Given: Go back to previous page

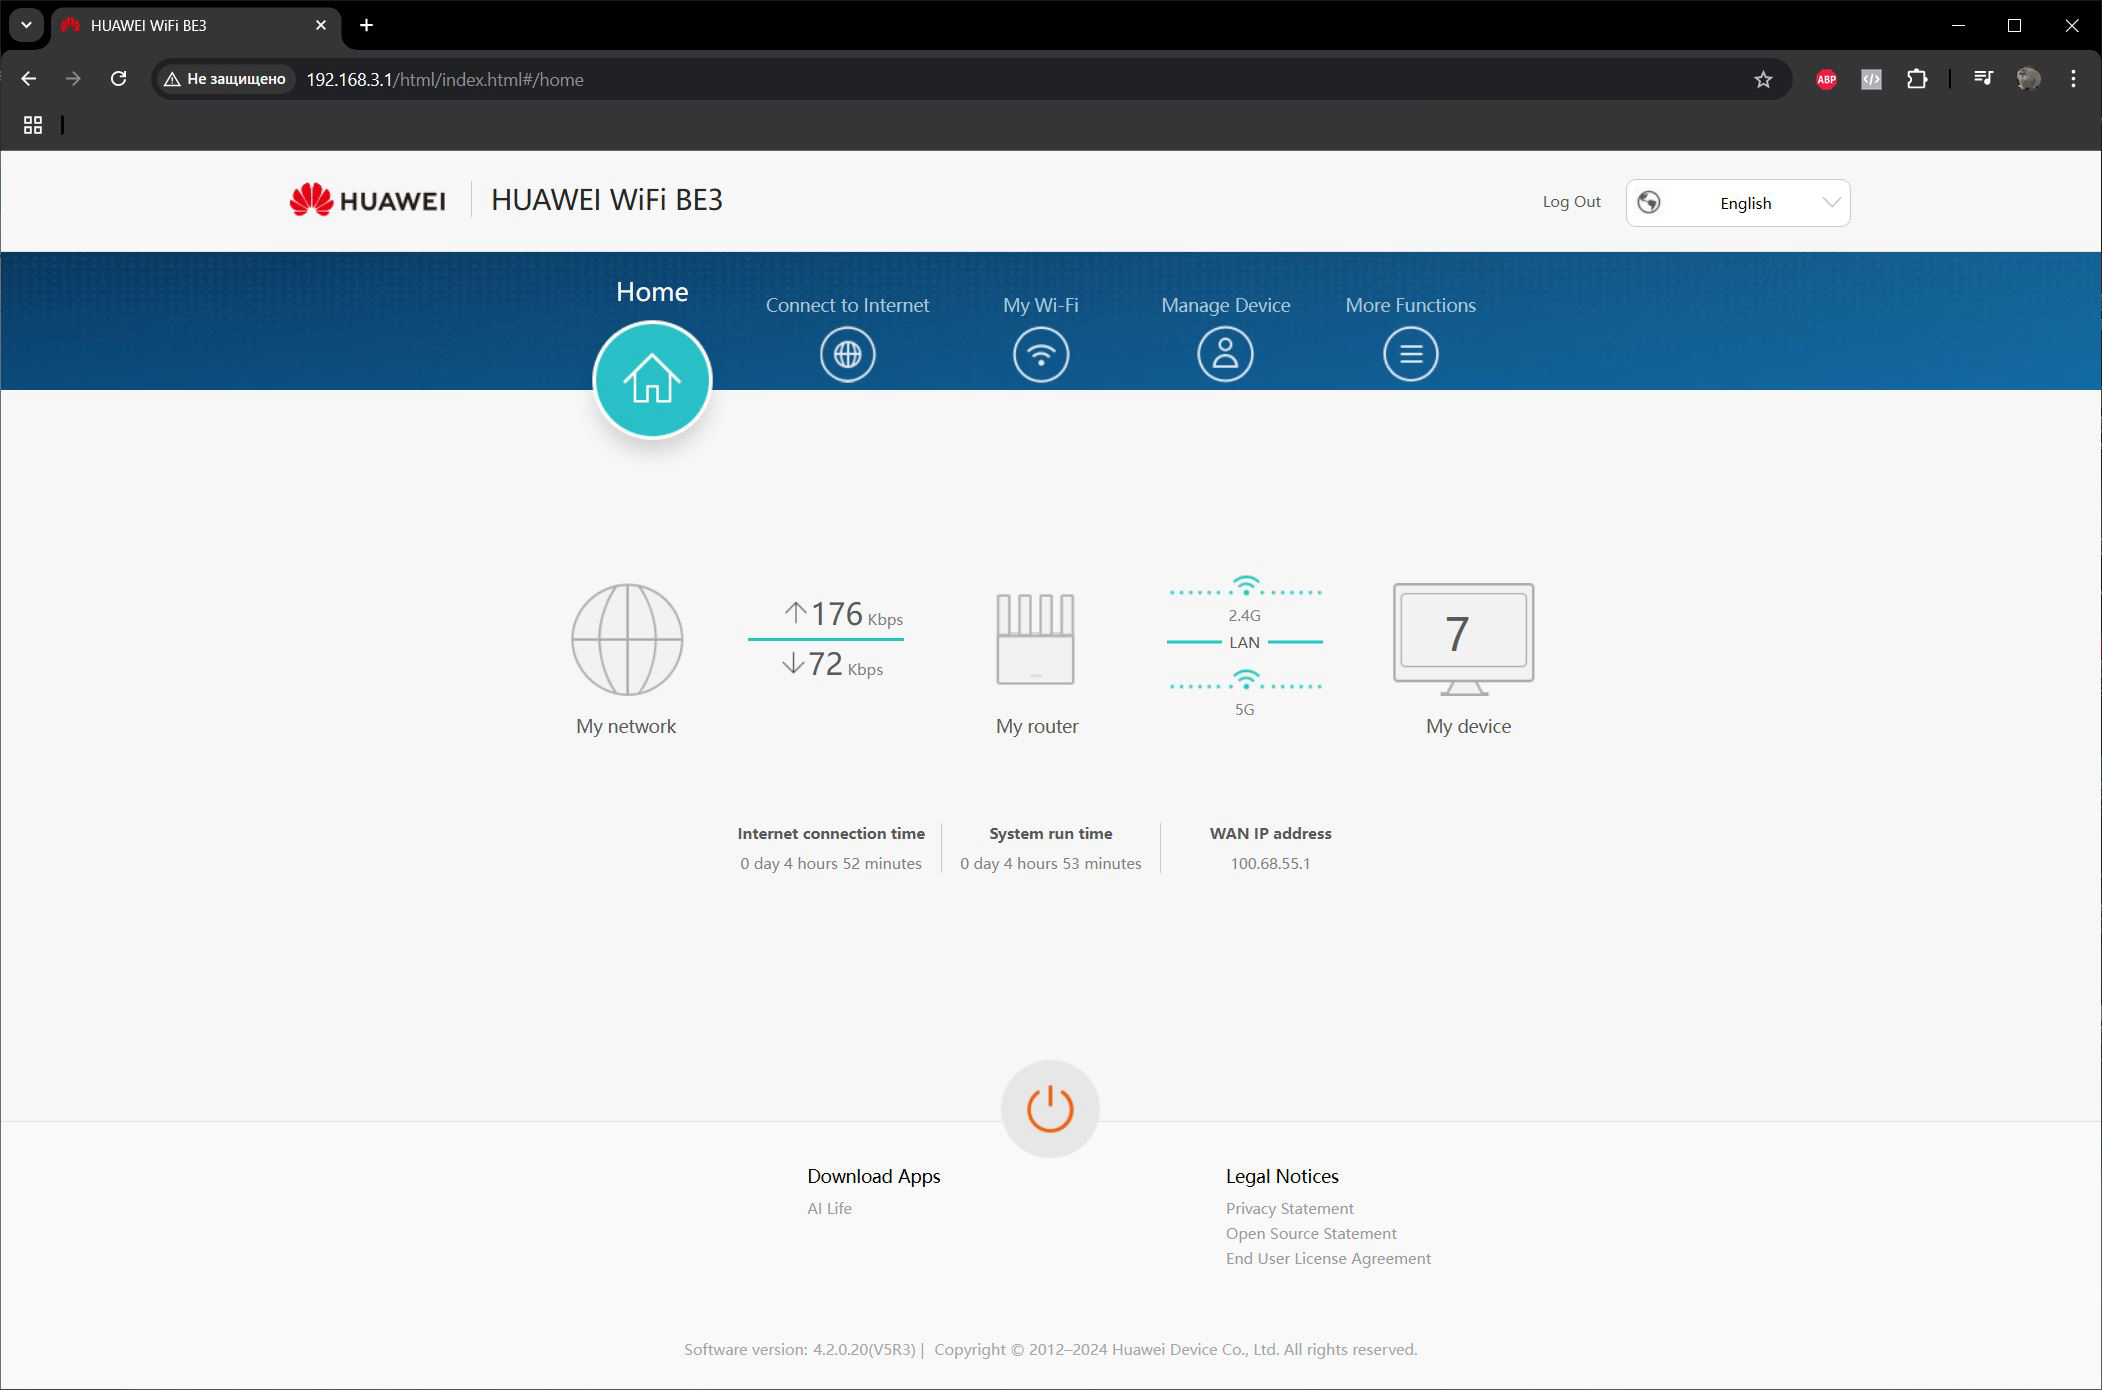Looking at the screenshot, I should coord(29,79).
